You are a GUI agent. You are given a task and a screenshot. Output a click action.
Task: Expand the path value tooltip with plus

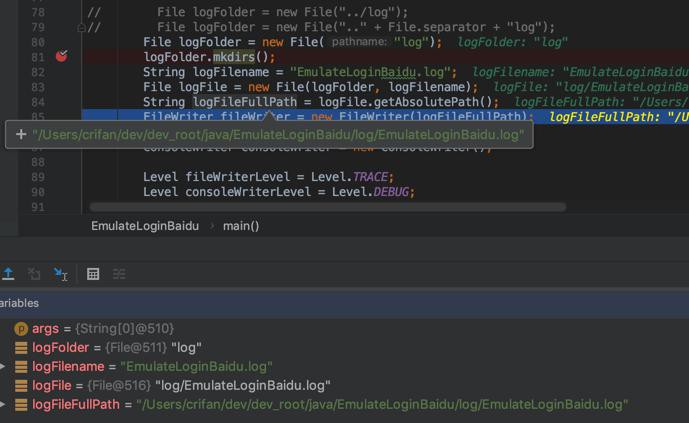[x=21, y=134]
